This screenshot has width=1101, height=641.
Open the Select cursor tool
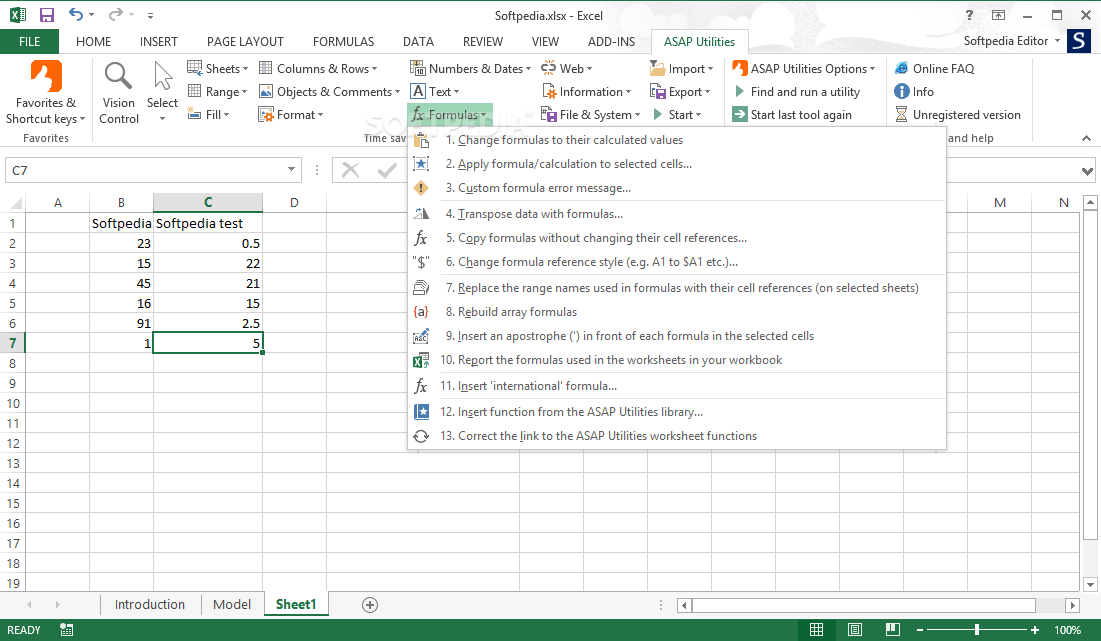[x=162, y=93]
